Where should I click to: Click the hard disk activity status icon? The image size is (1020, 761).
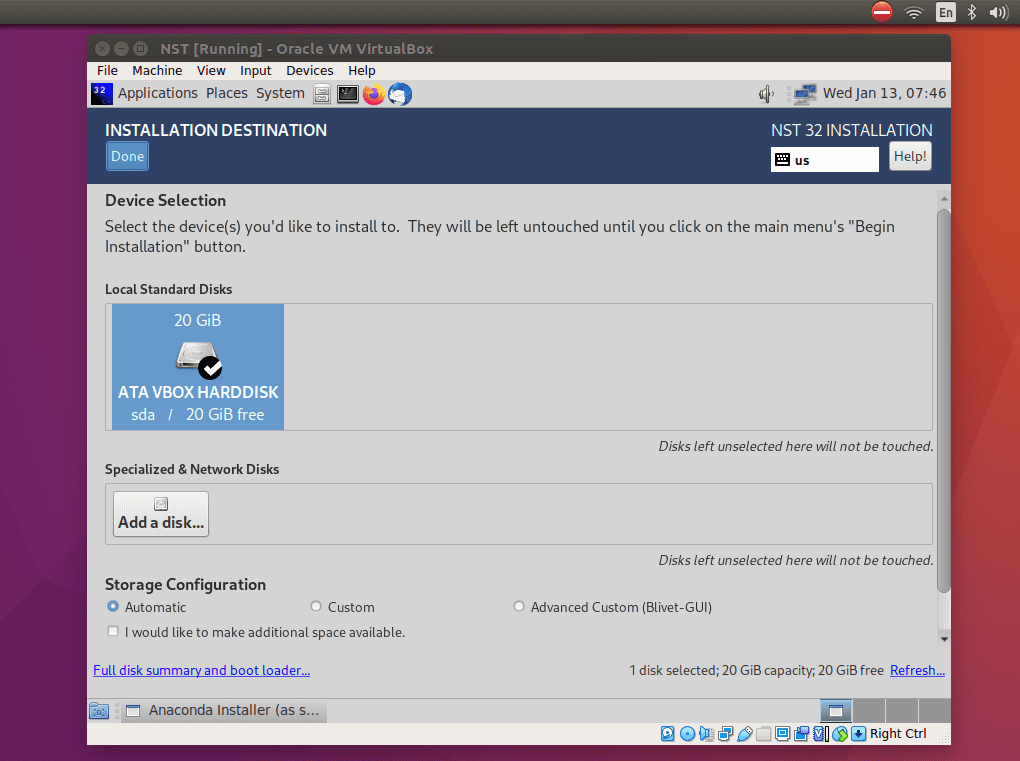(x=666, y=733)
